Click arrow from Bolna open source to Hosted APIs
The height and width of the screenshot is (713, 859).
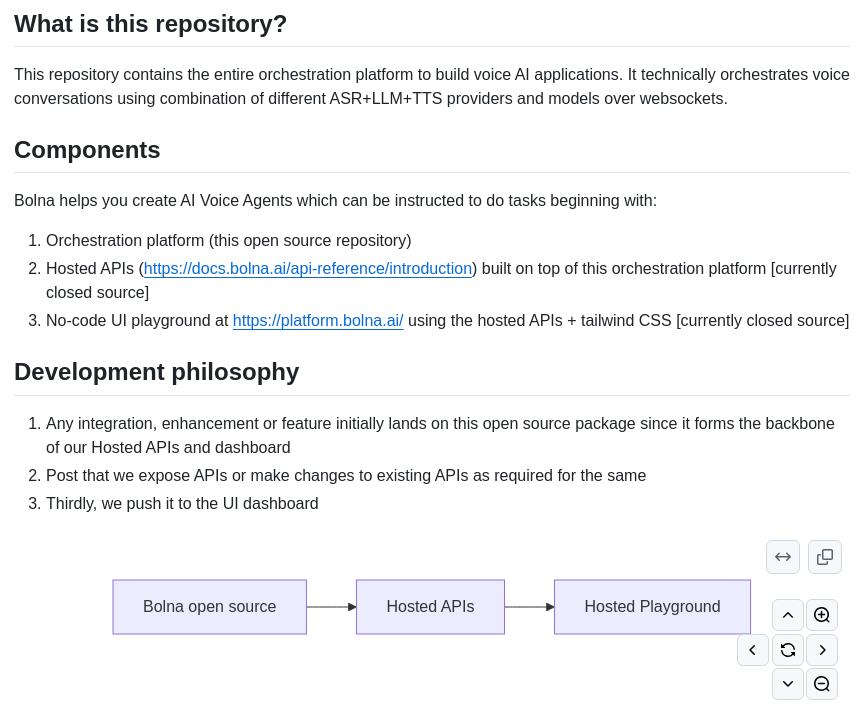pos(331,607)
